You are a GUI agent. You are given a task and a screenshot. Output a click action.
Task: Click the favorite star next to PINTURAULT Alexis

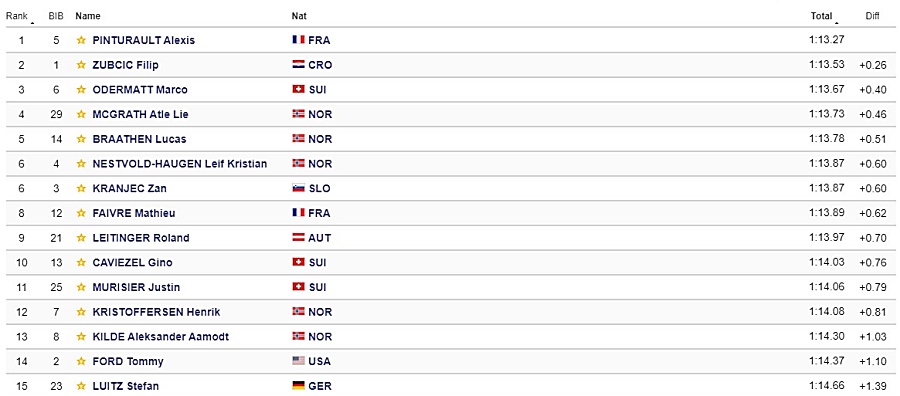(81, 40)
